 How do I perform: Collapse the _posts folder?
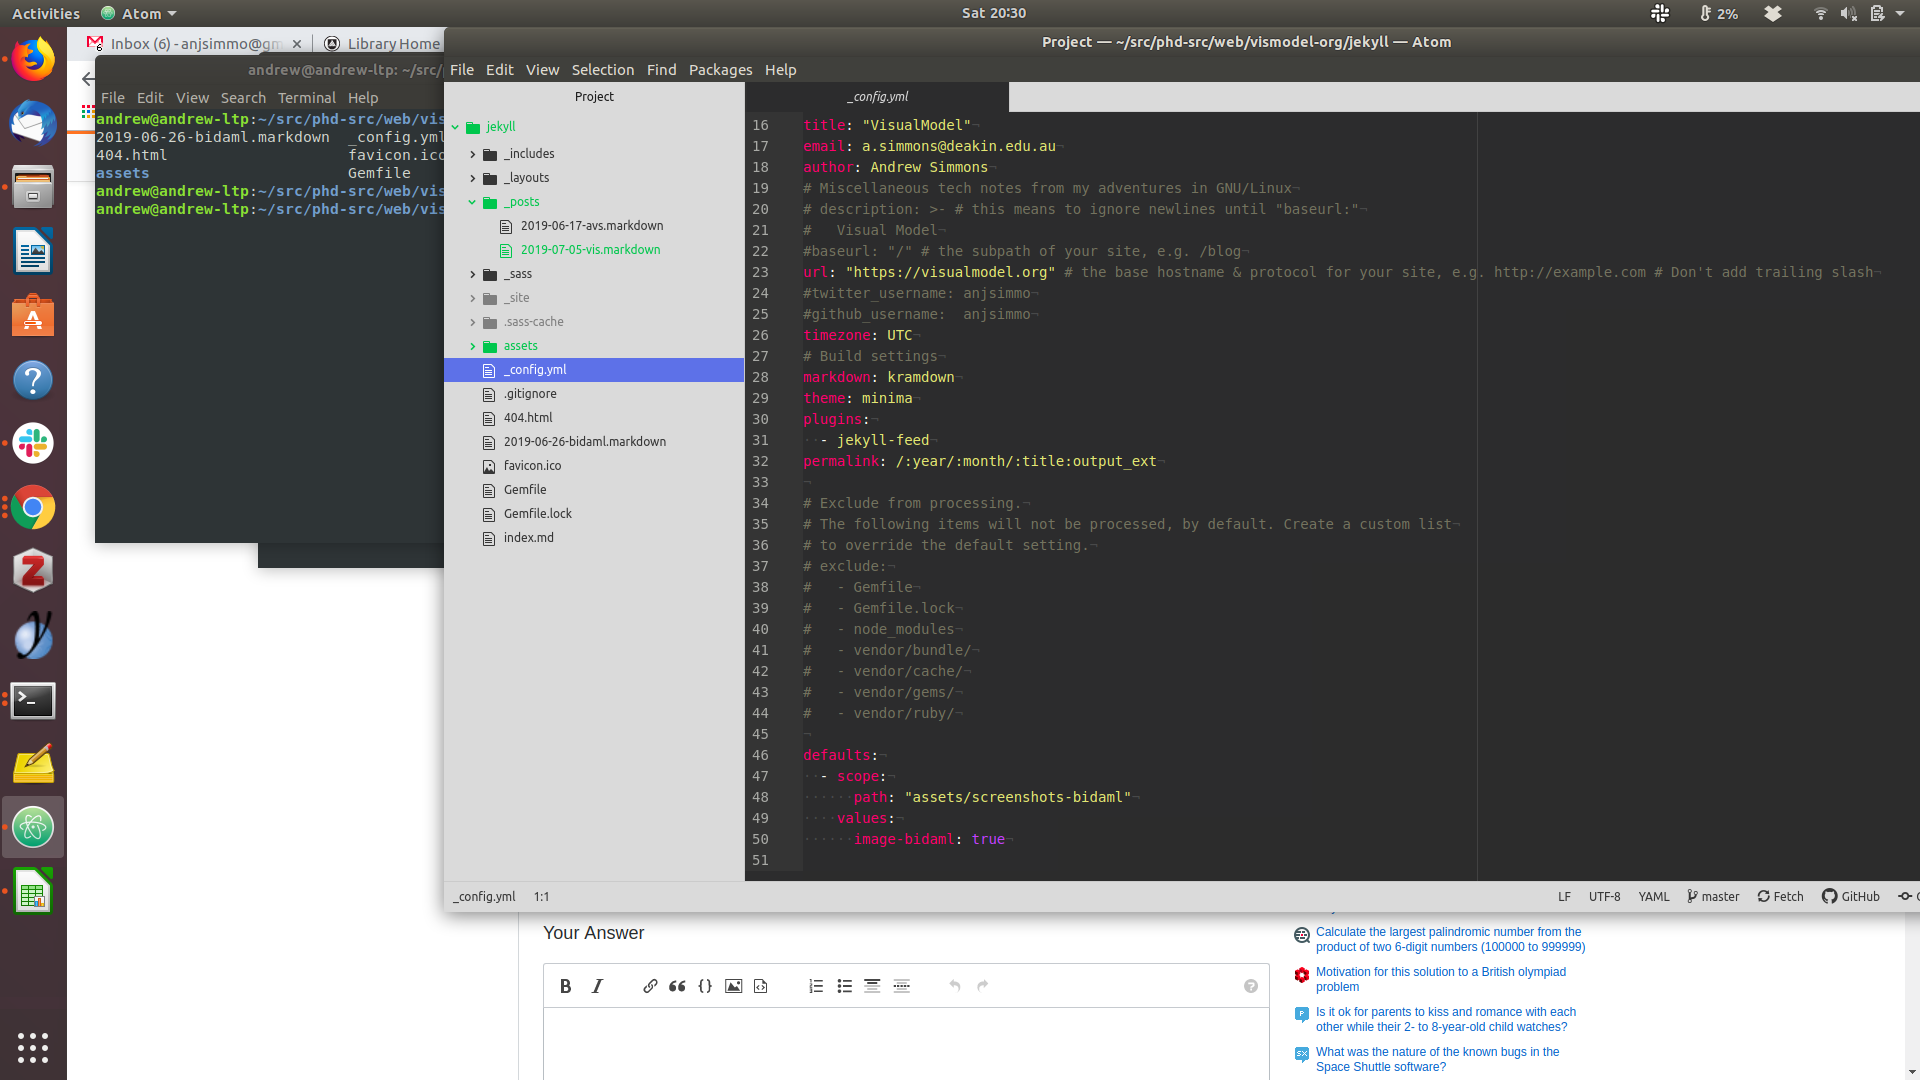pos(473,202)
